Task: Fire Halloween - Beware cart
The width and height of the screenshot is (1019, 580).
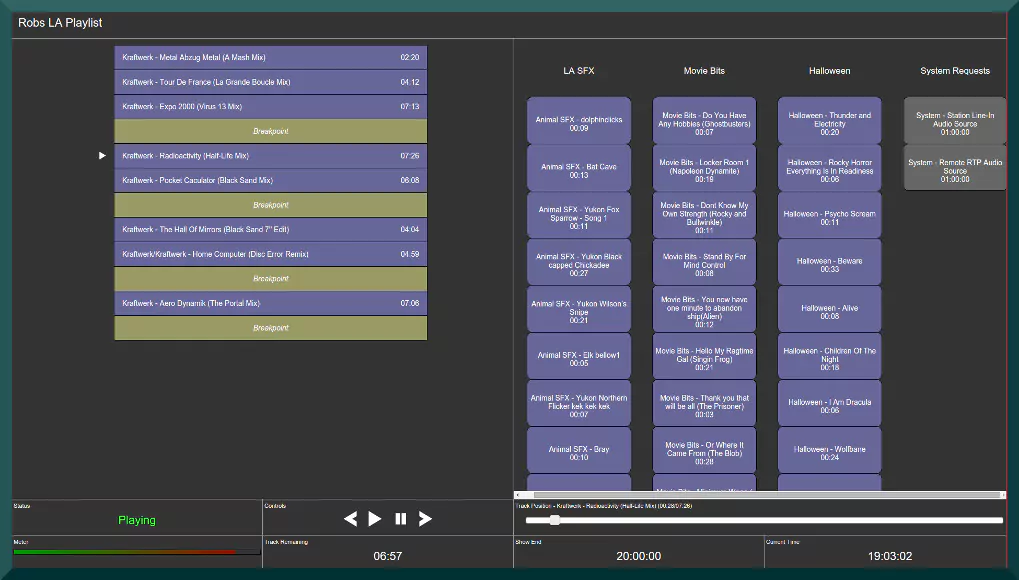Action: 829,262
